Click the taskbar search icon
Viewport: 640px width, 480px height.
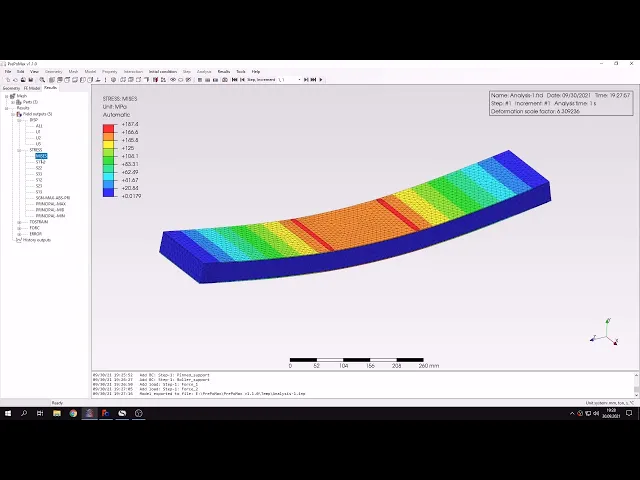(x=24, y=413)
